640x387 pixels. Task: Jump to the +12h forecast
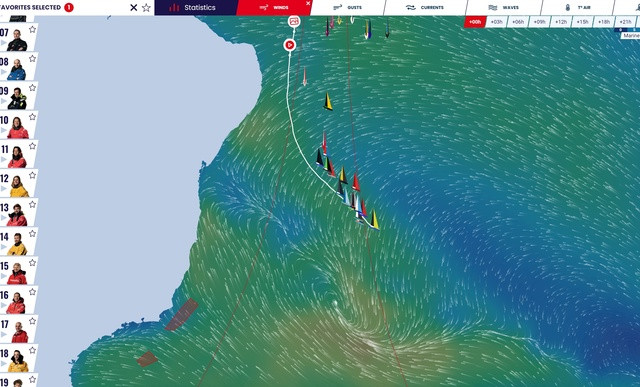click(x=561, y=22)
